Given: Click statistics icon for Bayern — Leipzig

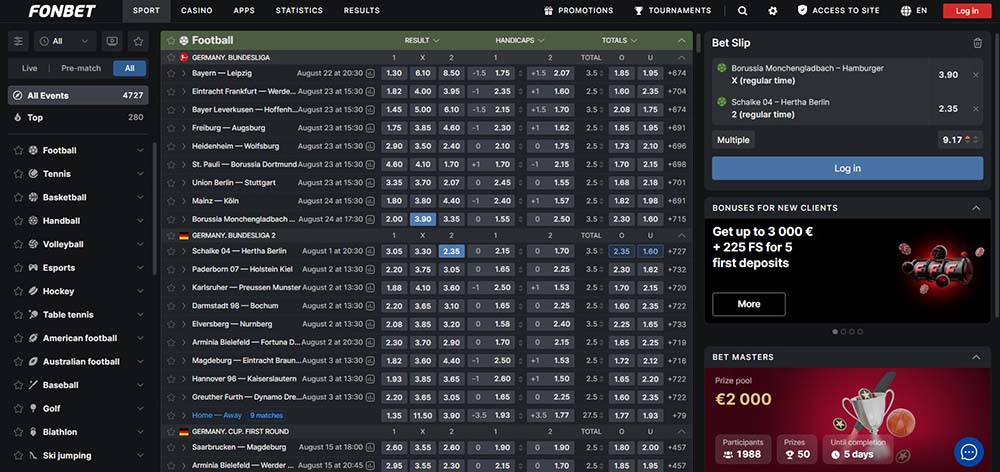Looking at the screenshot, I should 370,73.
